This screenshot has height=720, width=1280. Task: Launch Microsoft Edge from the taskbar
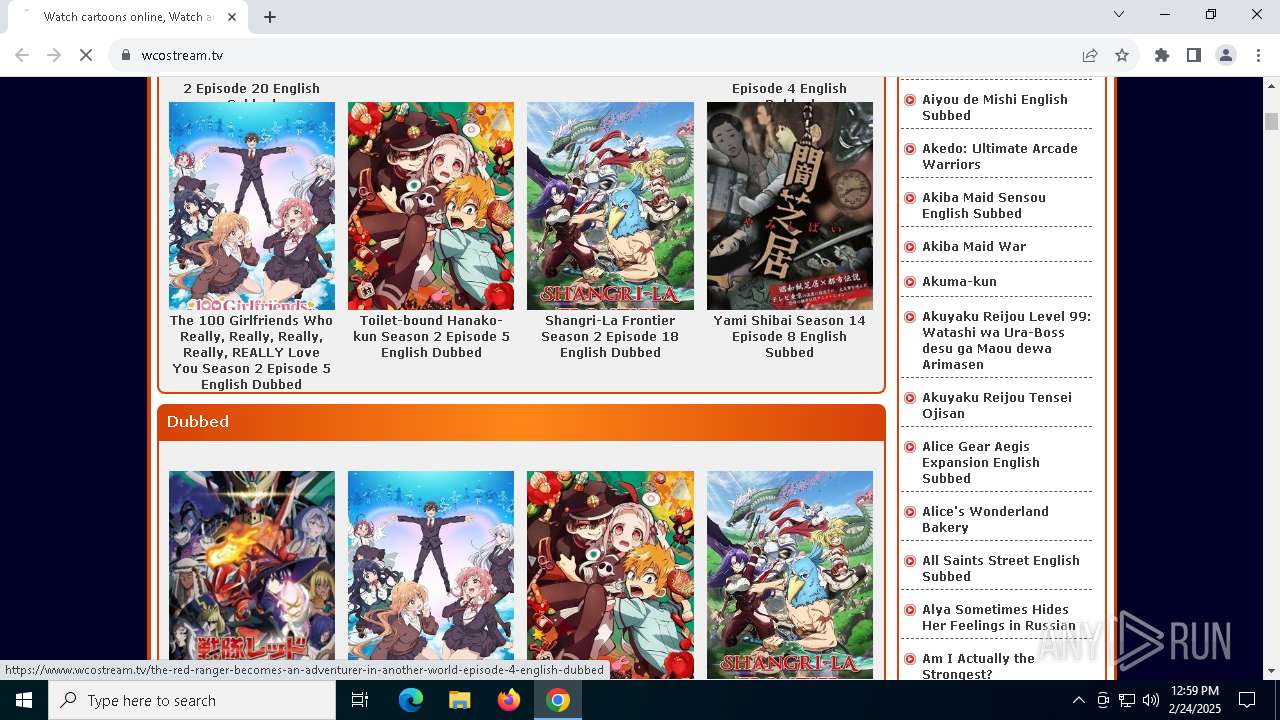coord(411,700)
